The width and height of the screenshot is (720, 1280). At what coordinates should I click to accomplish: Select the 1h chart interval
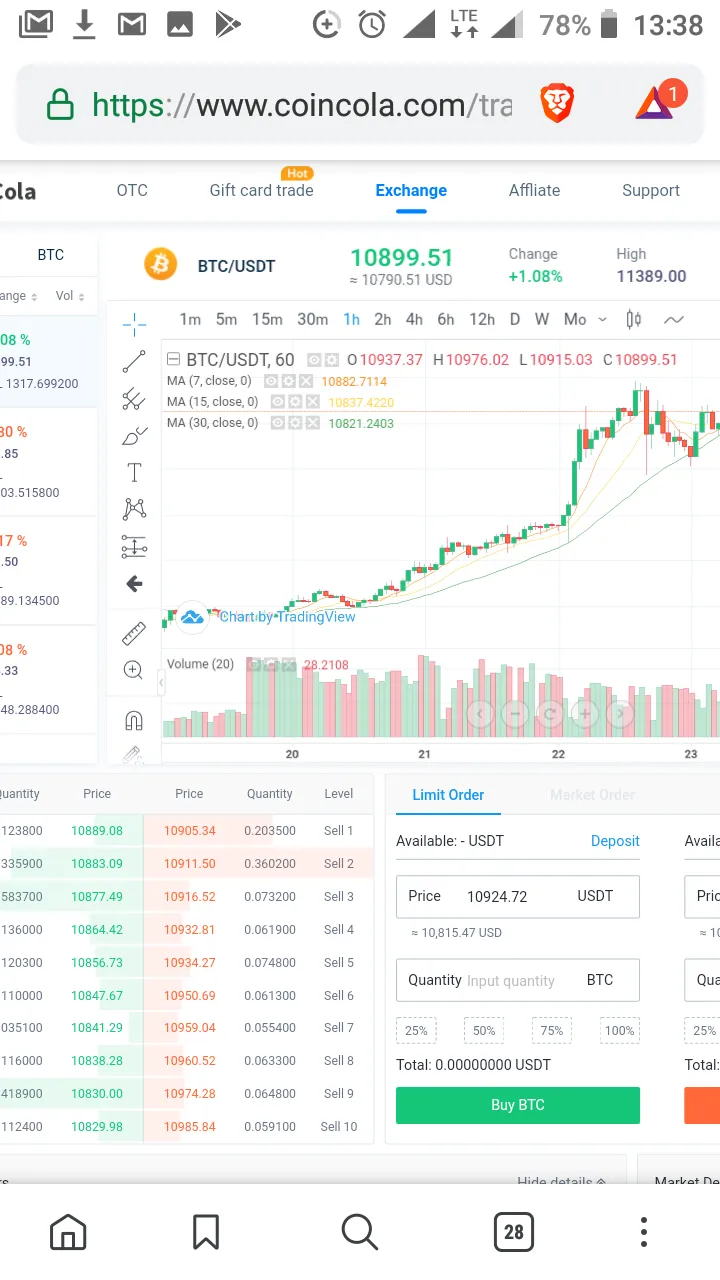[x=351, y=320]
